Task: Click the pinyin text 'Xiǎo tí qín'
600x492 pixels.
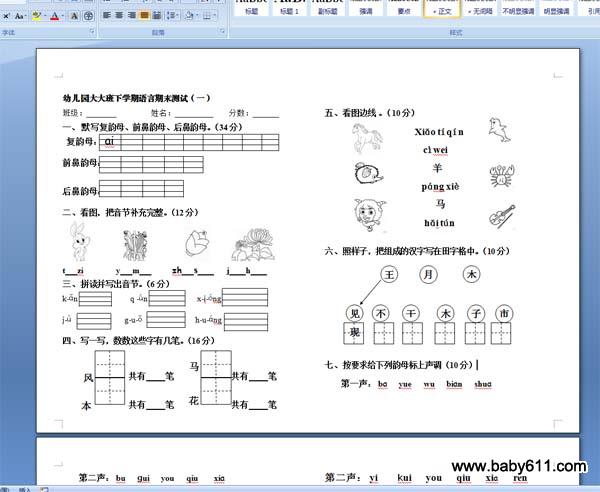Action: [439, 132]
